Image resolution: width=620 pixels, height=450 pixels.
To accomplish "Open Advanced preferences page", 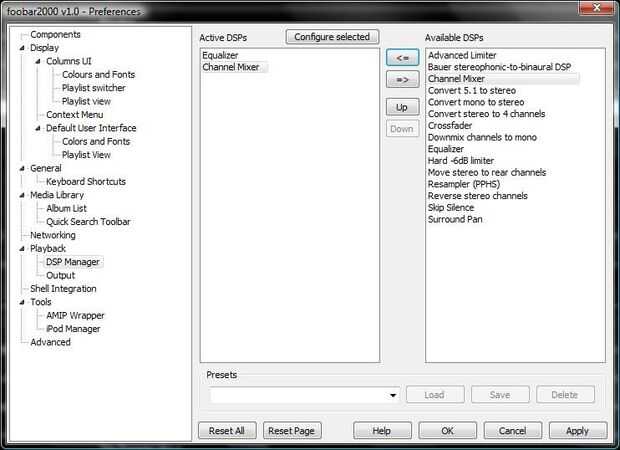I will pos(51,342).
